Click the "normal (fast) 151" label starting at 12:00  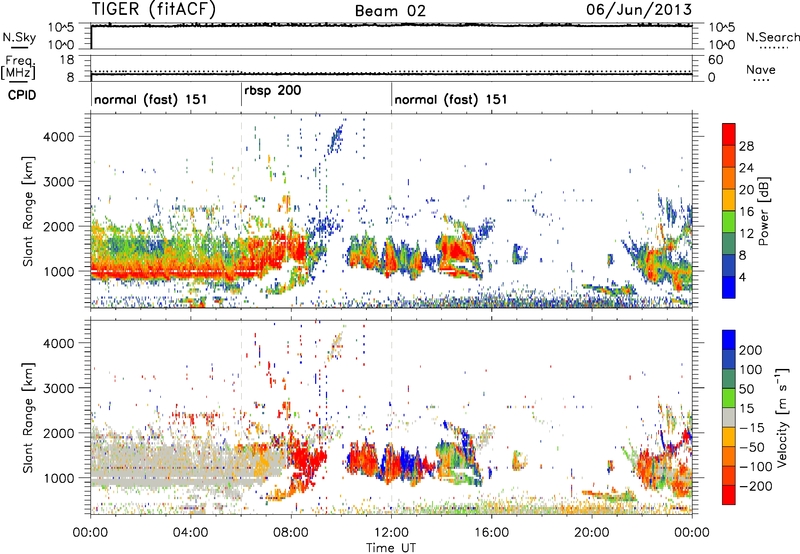point(451,99)
